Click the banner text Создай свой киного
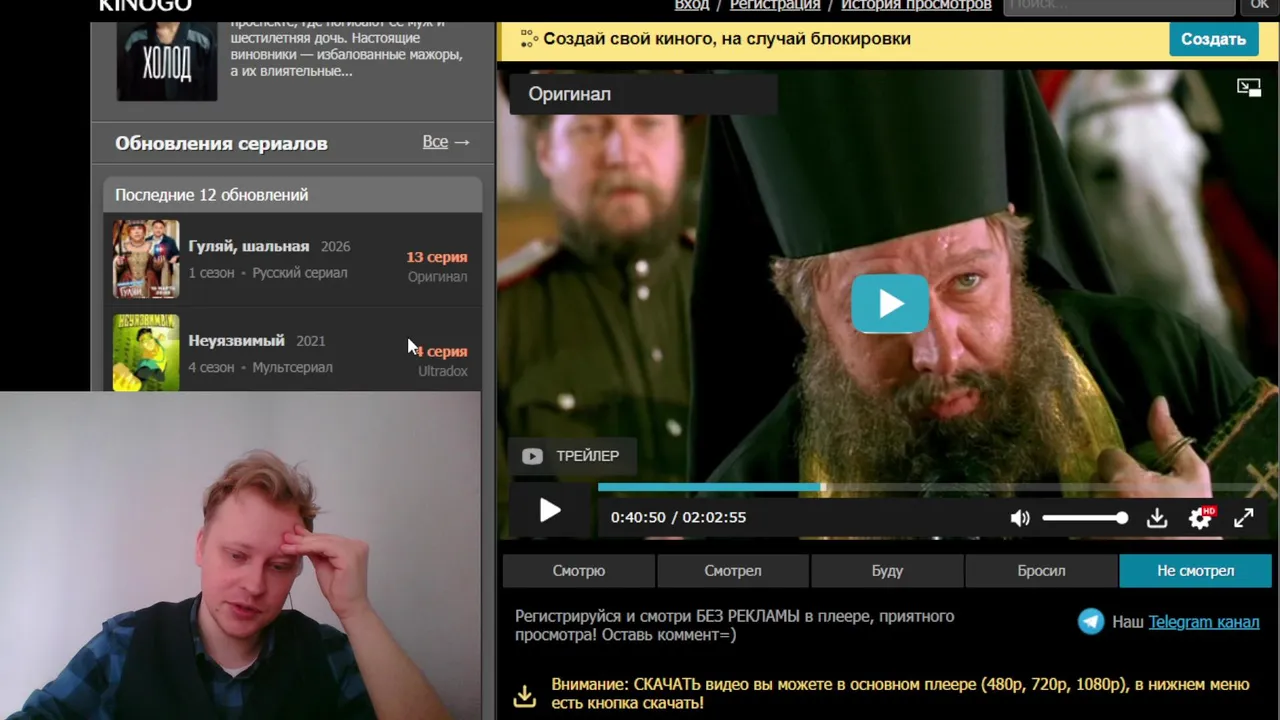 [727, 39]
